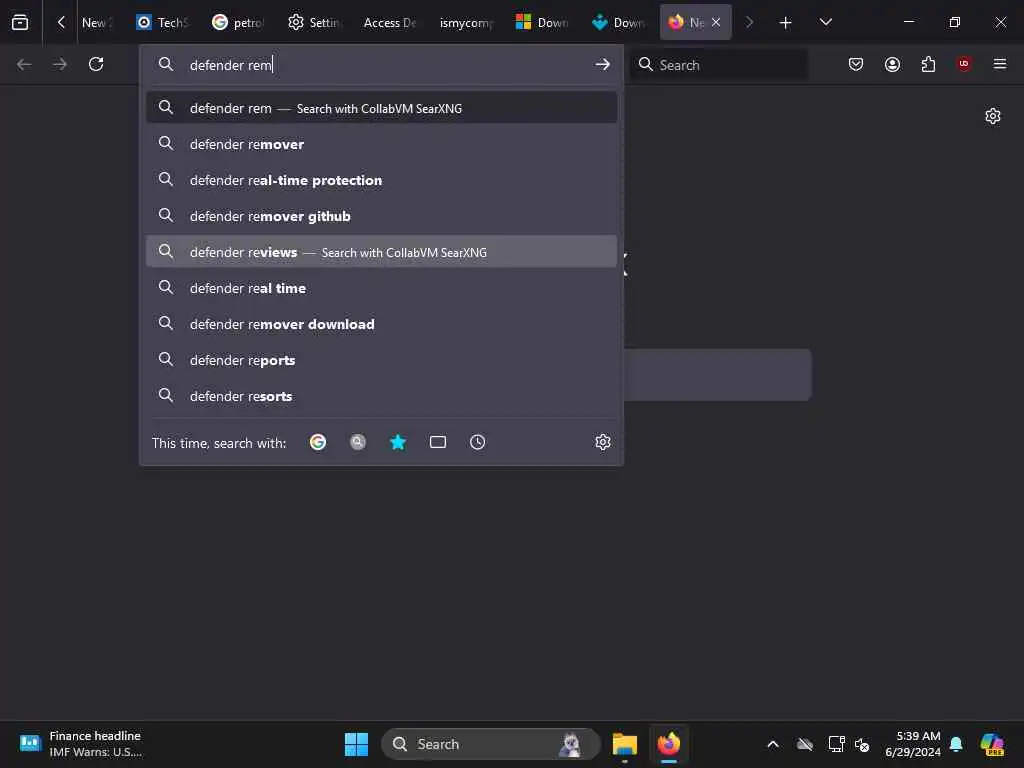Switch to the TechS tab
Screen dimensions: 1024x768
(162, 22)
